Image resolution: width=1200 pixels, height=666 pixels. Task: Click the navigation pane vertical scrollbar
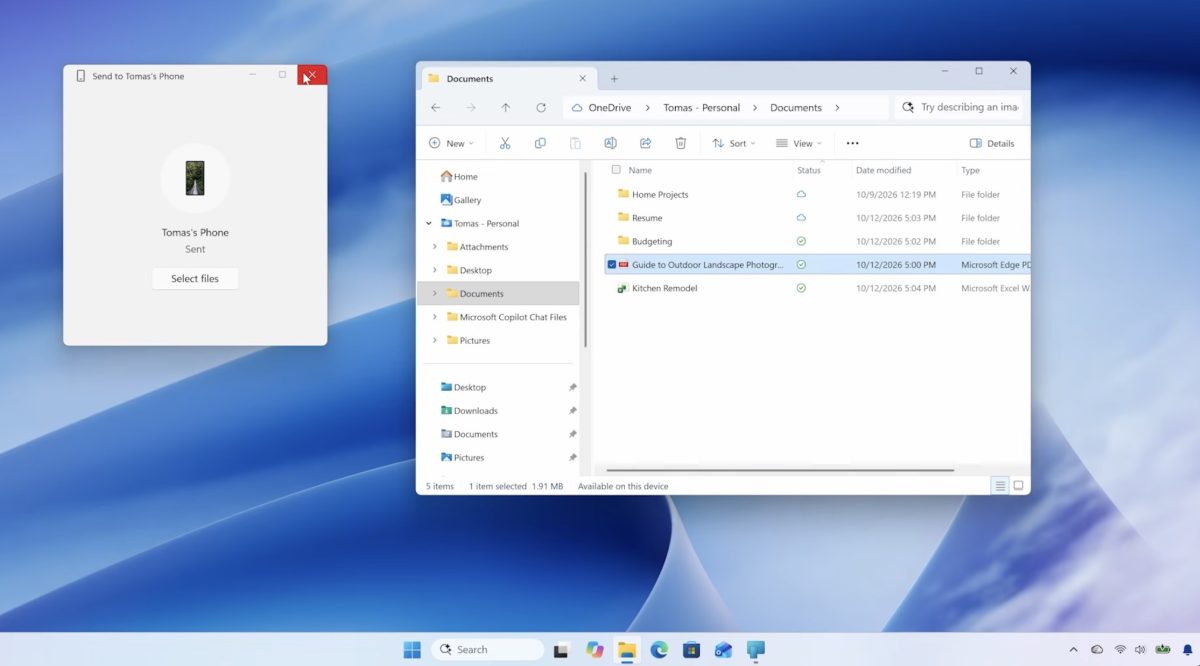pyautogui.click(x=585, y=260)
